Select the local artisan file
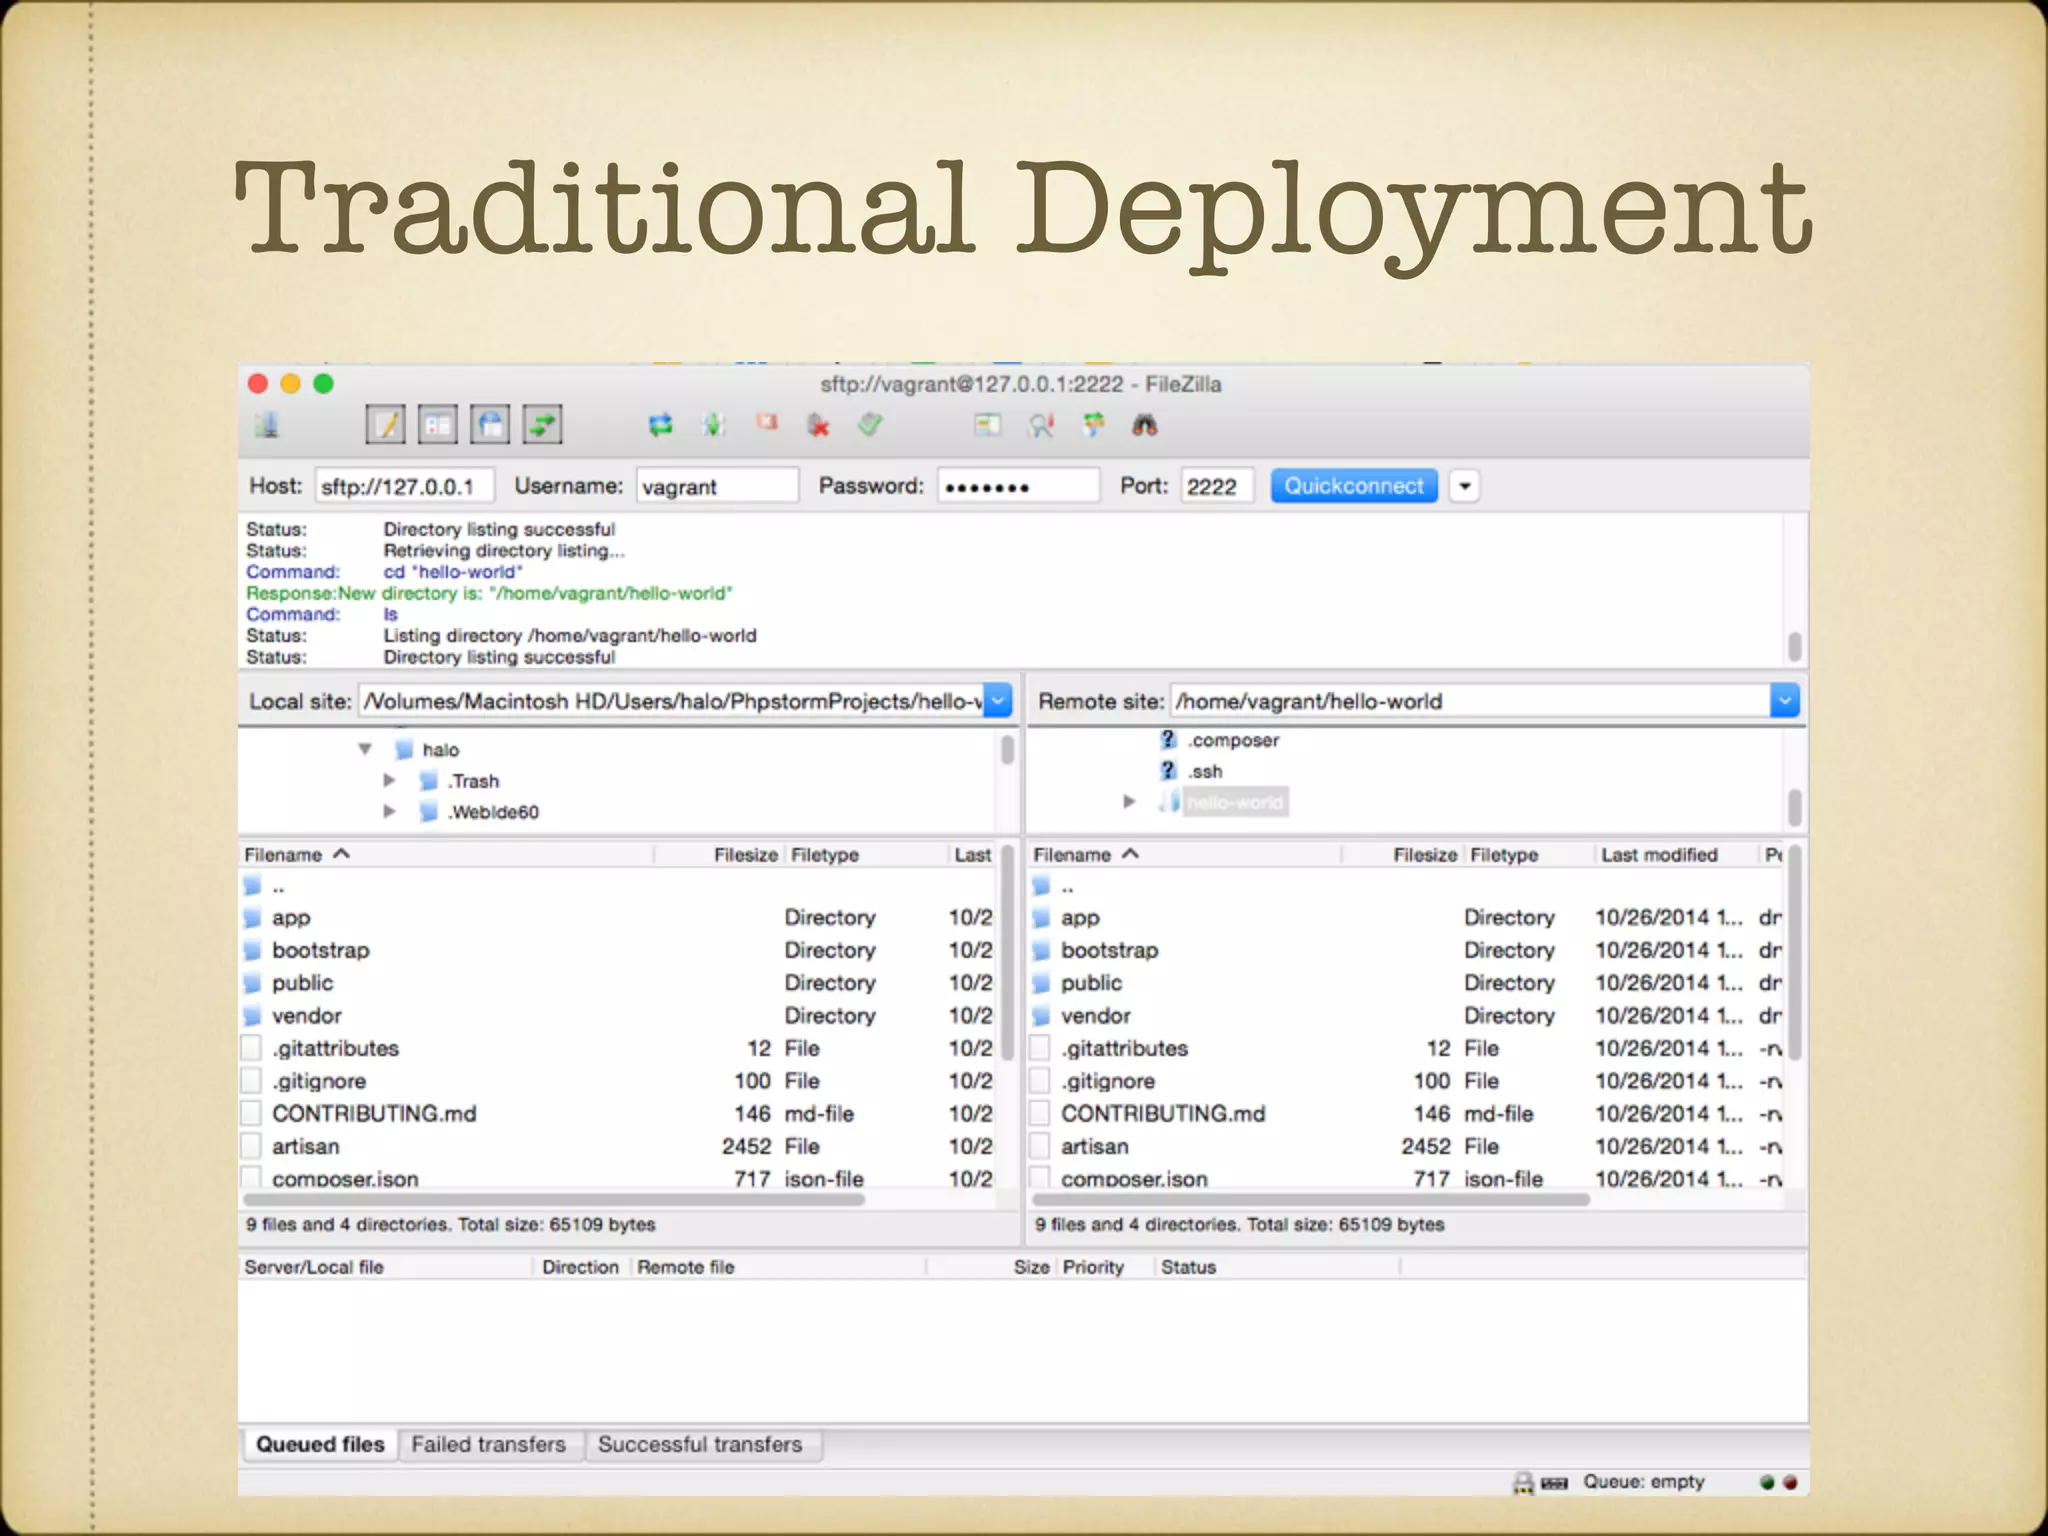 (x=618, y=1146)
